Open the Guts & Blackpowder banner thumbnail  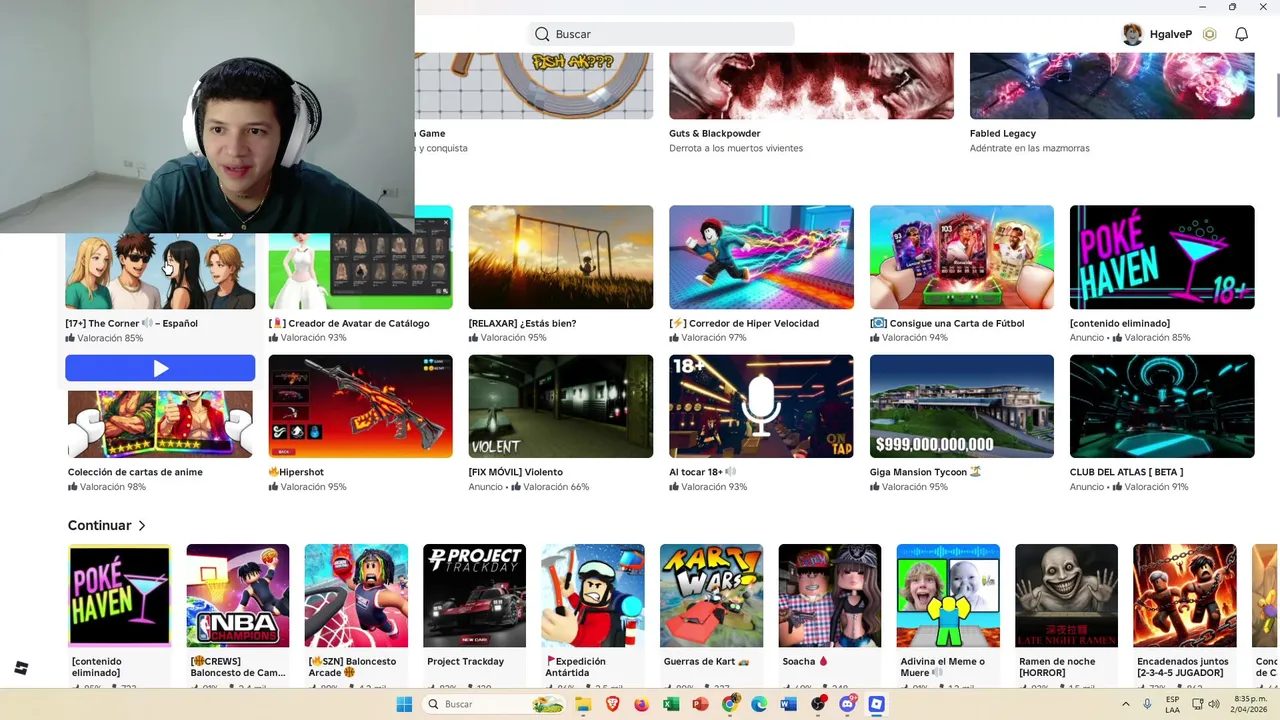(x=811, y=86)
